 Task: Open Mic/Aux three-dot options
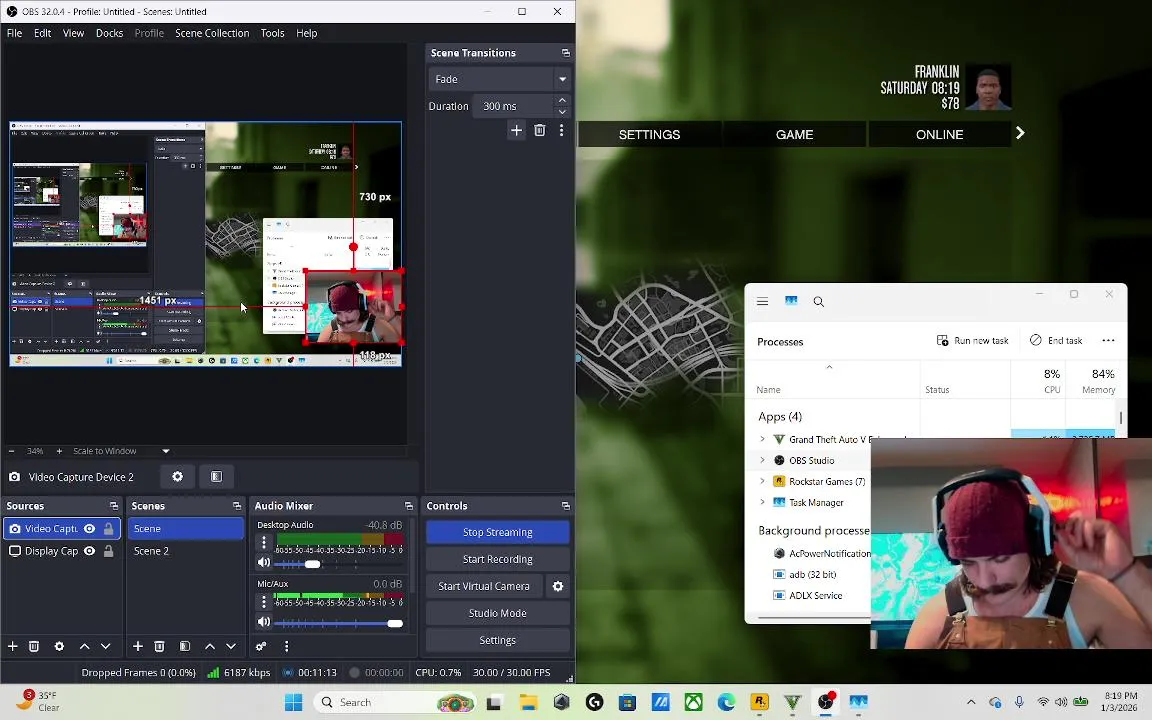tap(264, 602)
